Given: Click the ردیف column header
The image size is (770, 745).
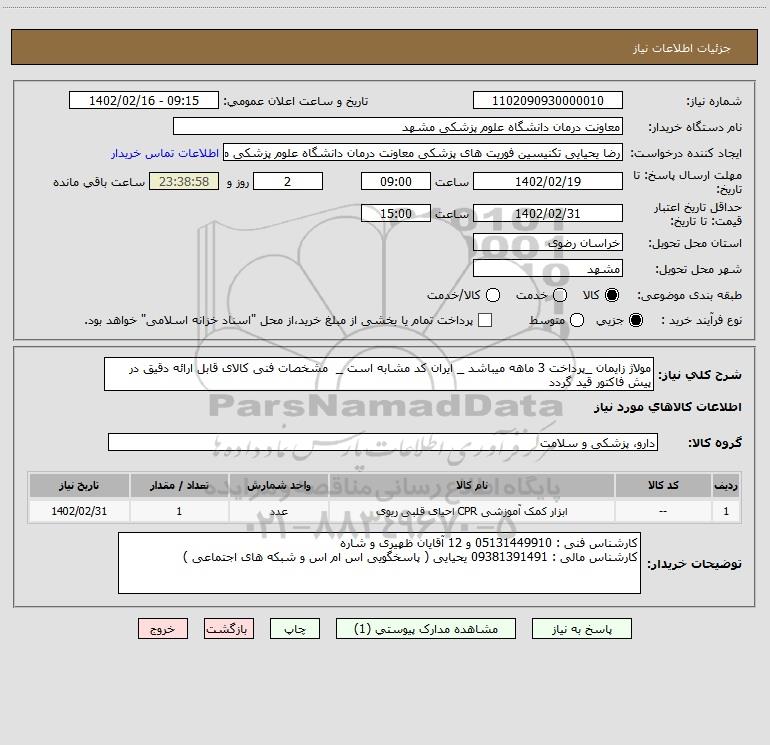Looking at the screenshot, I should coord(726,485).
